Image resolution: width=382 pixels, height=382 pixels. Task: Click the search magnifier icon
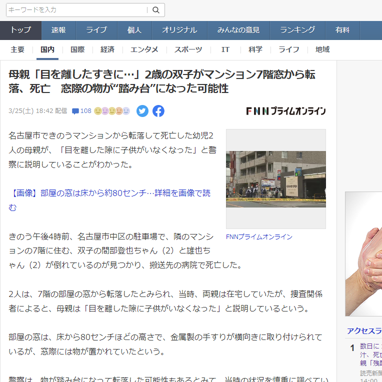(156, 10)
